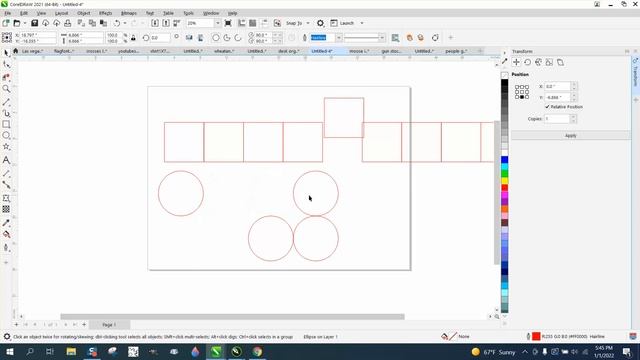
Task: Toggle the Relative Position checkbox
Action: (x=547, y=107)
